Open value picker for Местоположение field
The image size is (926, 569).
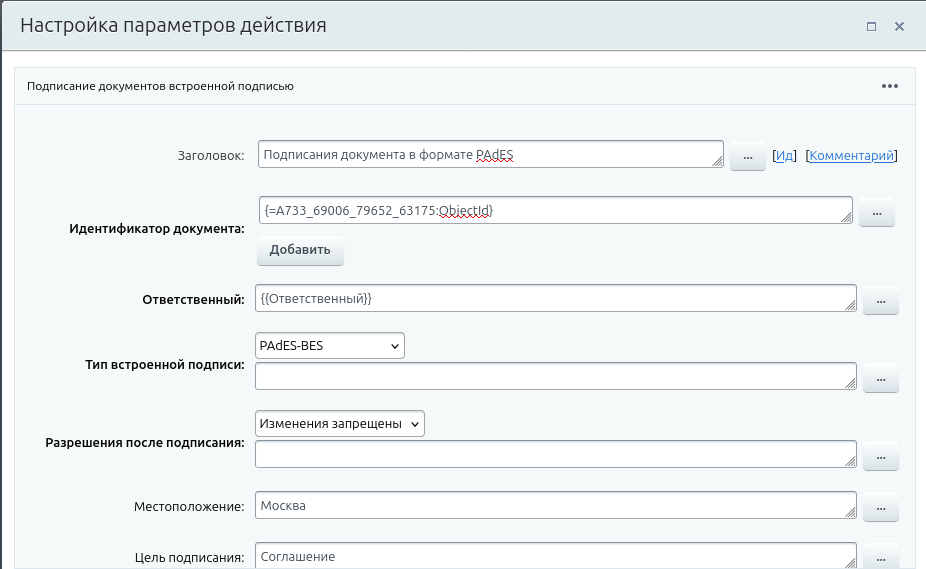(x=880, y=507)
